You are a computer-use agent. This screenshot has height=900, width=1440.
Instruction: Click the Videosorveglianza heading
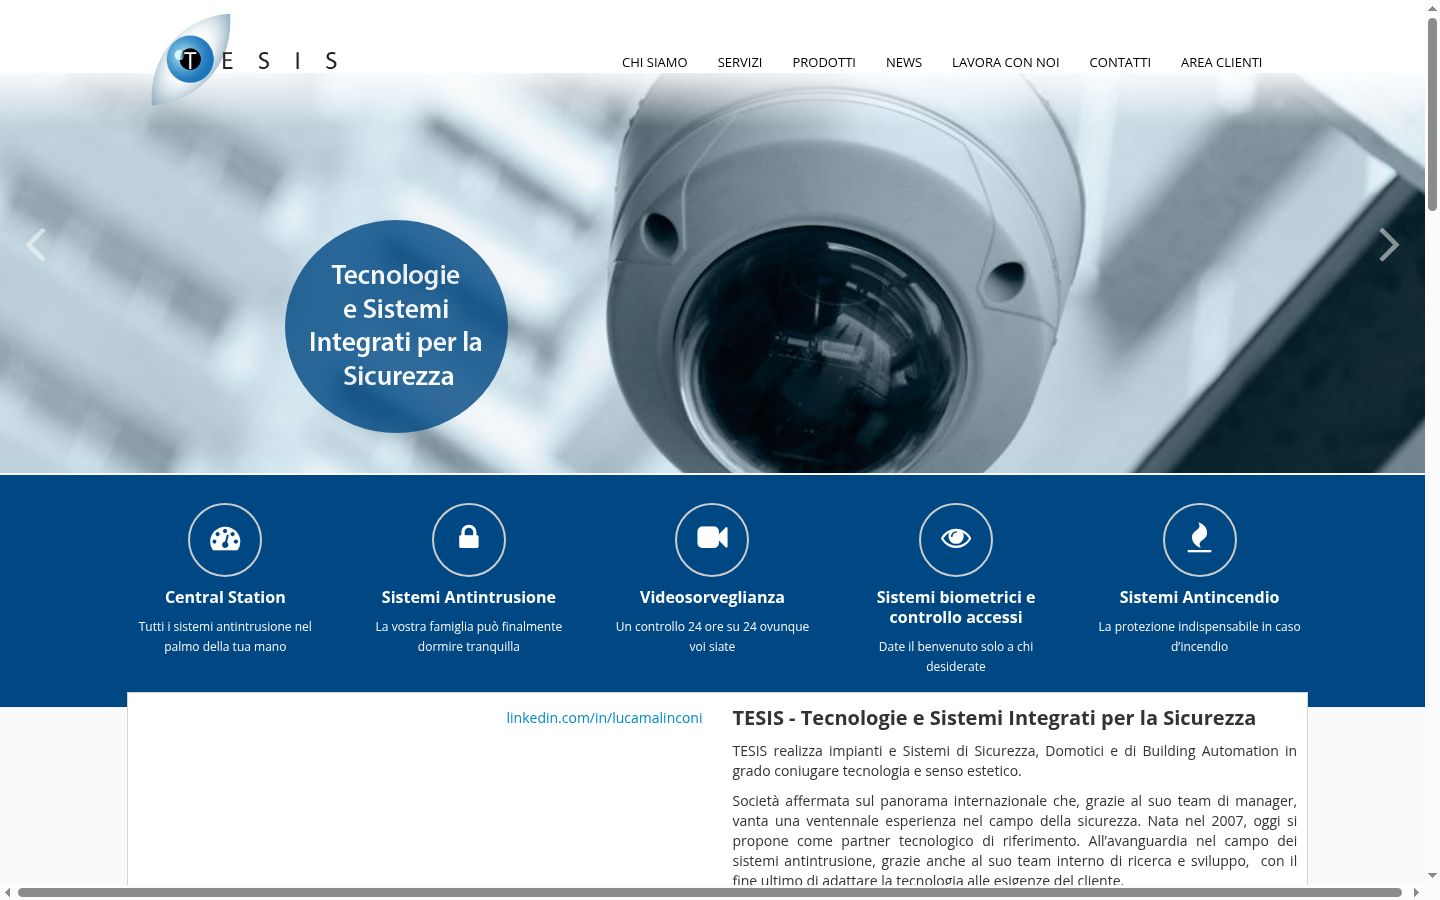click(x=712, y=597)
